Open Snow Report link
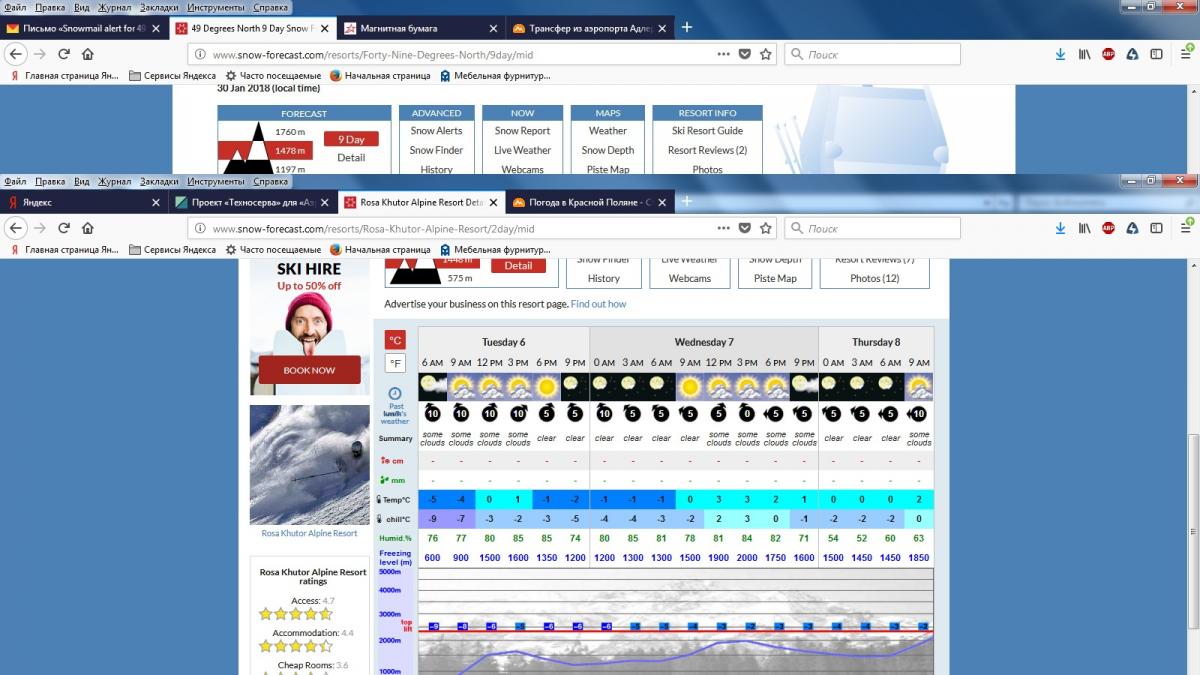Screen dimensions: 1200x675 tap(522, 130)
